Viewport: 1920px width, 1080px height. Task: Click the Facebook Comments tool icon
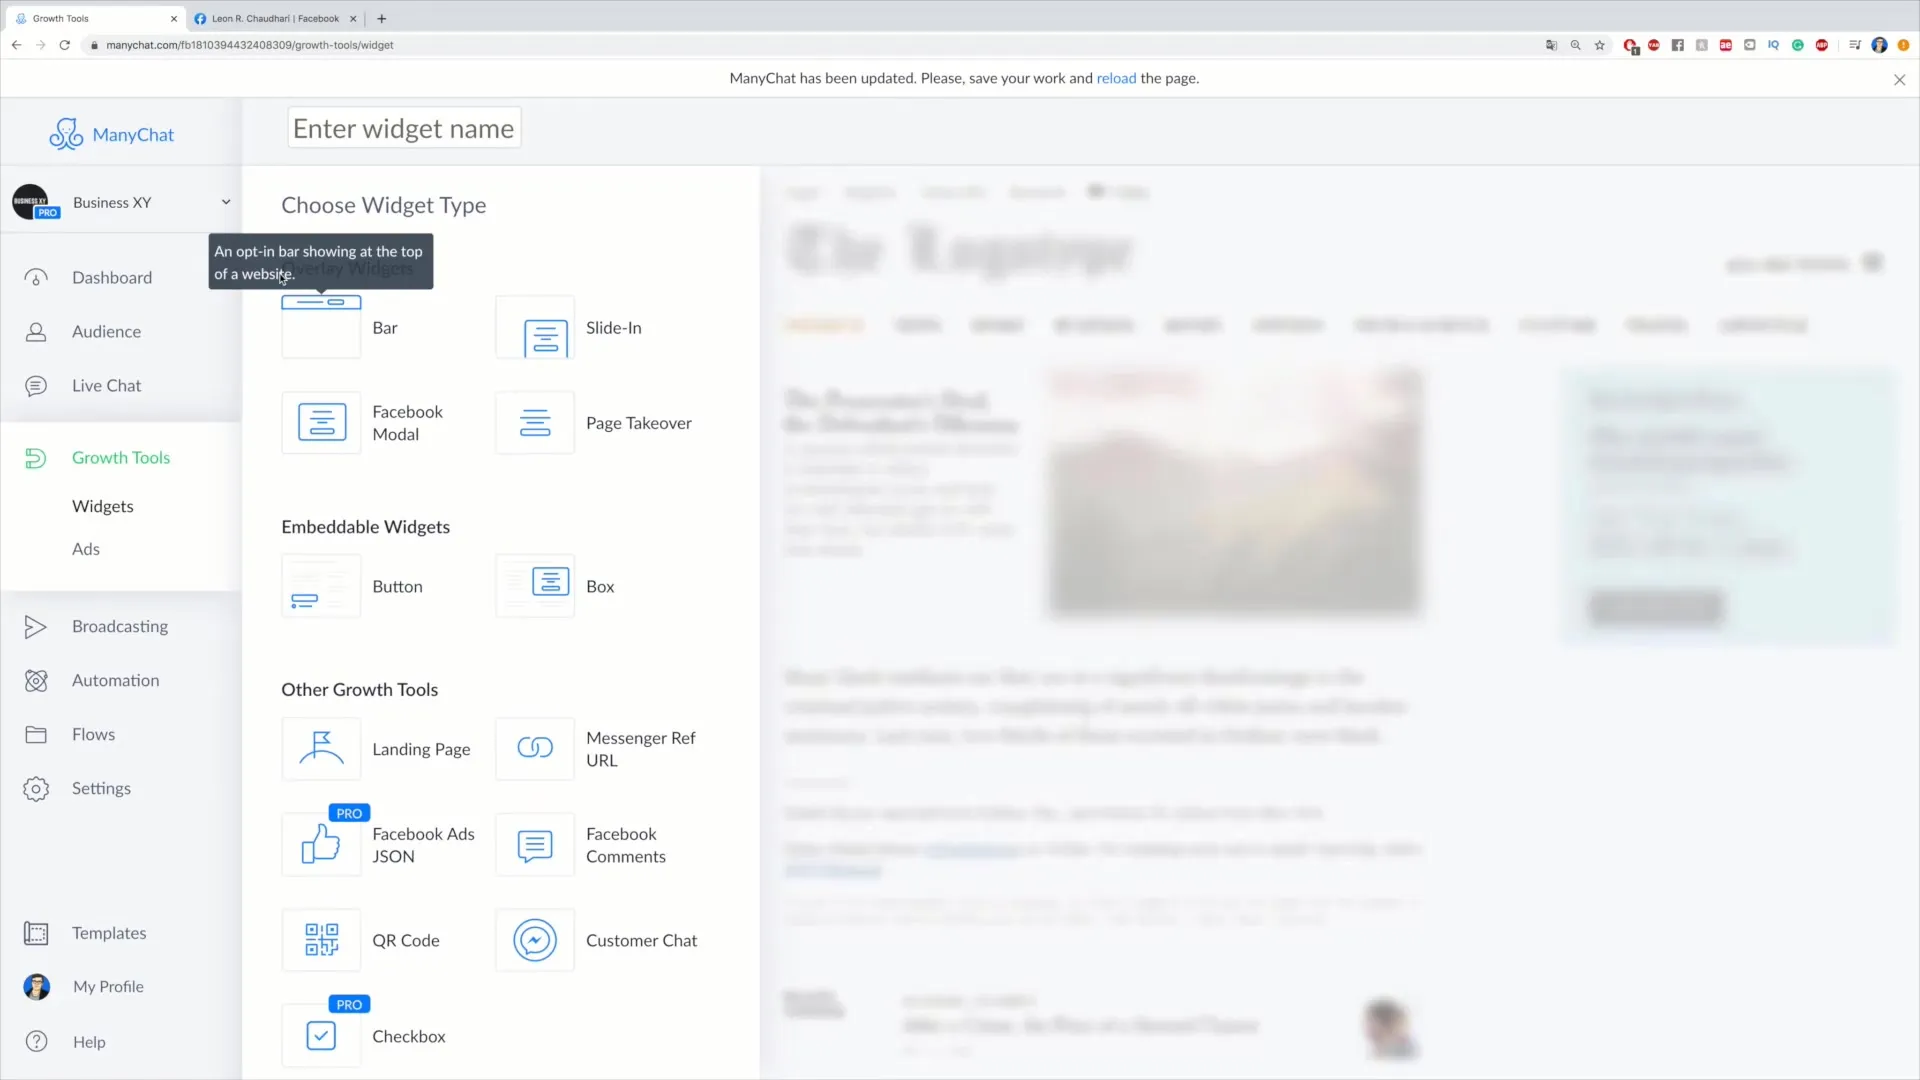[535, 844]
